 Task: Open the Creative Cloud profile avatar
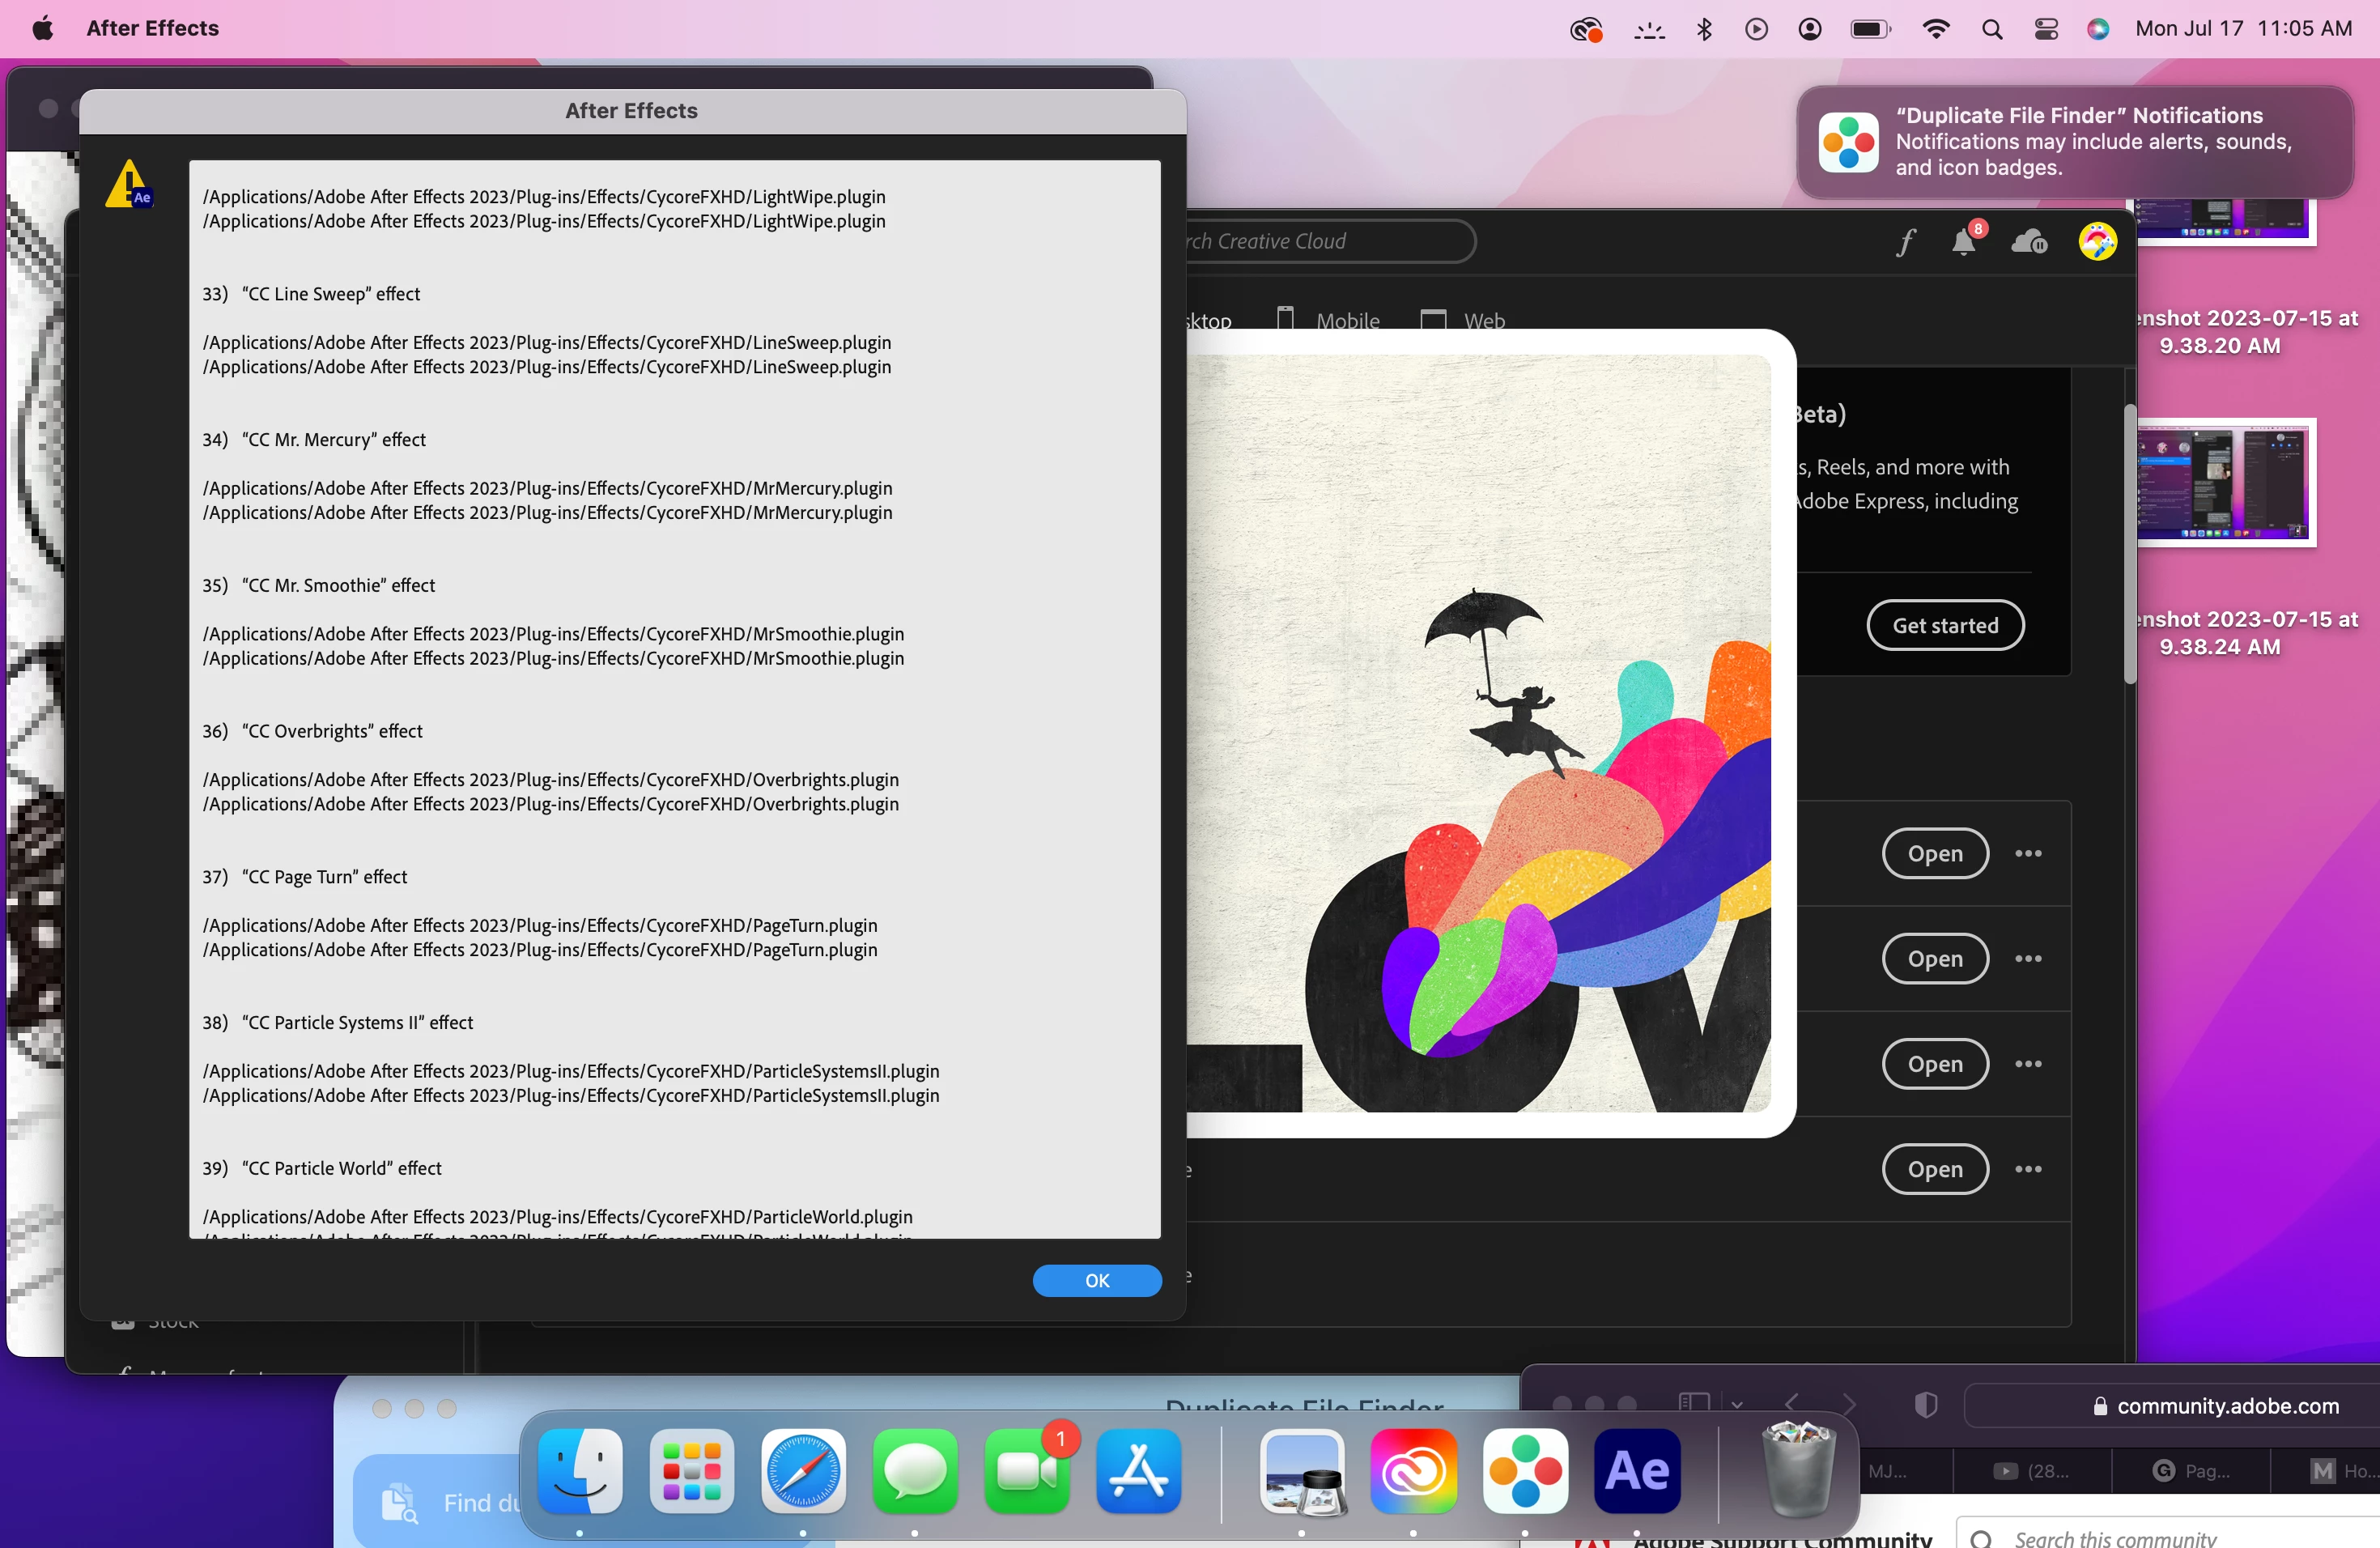click(x=2097, y=242)
